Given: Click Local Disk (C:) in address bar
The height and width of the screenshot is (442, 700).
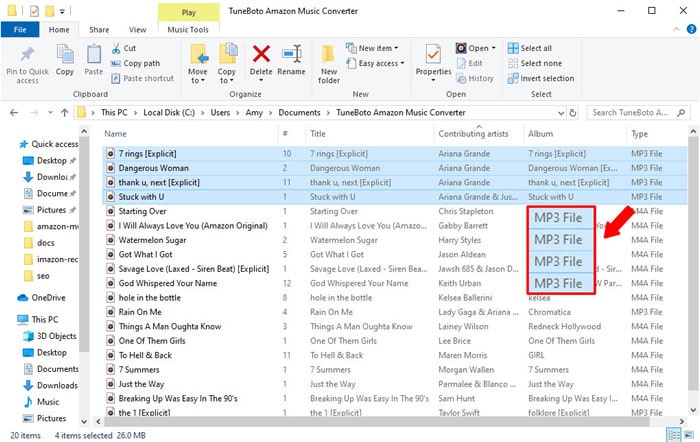Looking at the screenshot, I should tap(169, 113).
